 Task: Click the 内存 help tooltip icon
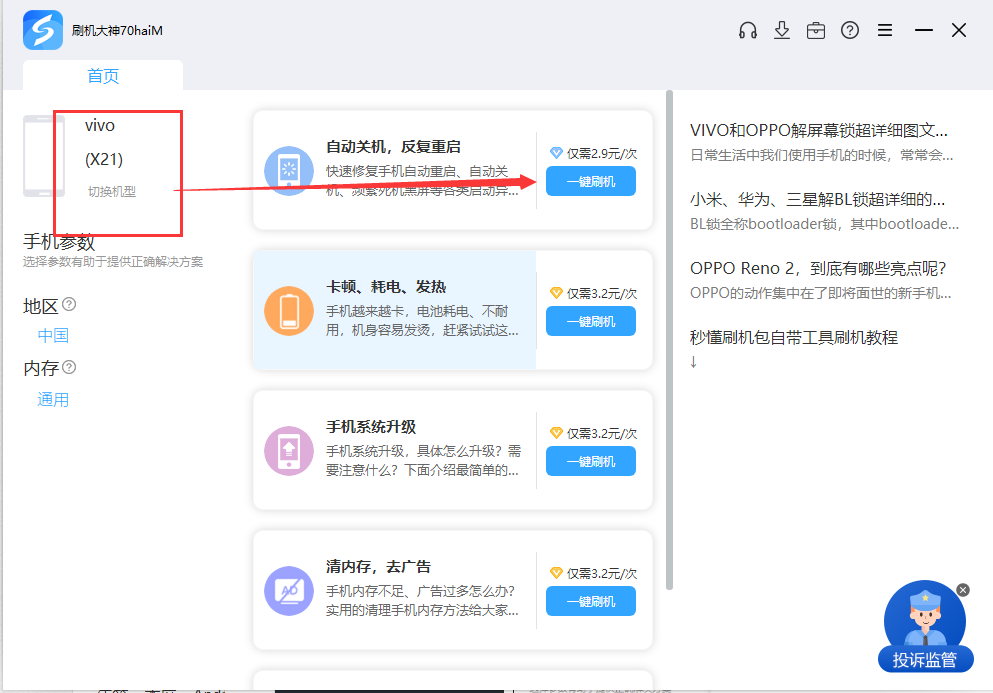[69, 367]
